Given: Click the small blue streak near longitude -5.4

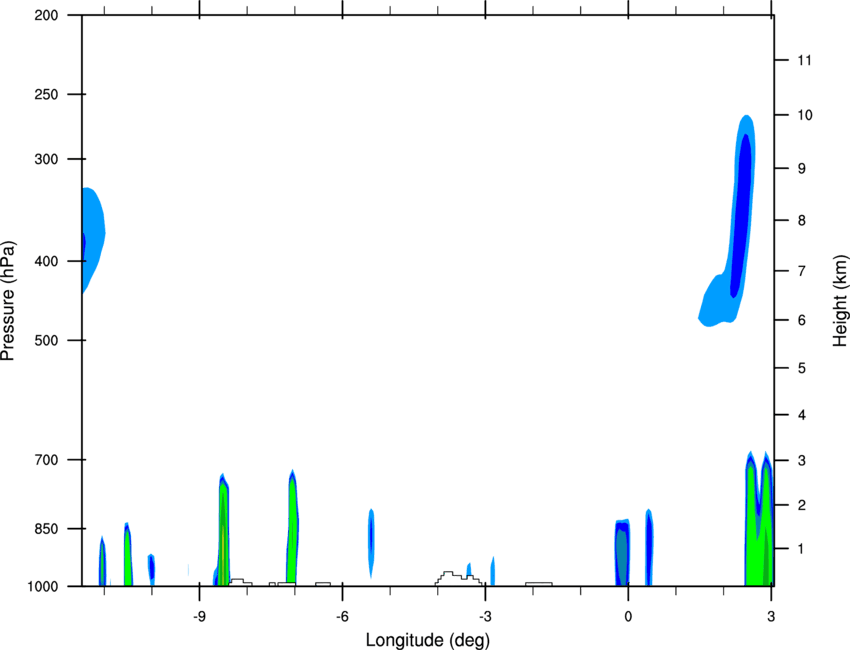Looking at the screenshot, I should coord(371,542).
